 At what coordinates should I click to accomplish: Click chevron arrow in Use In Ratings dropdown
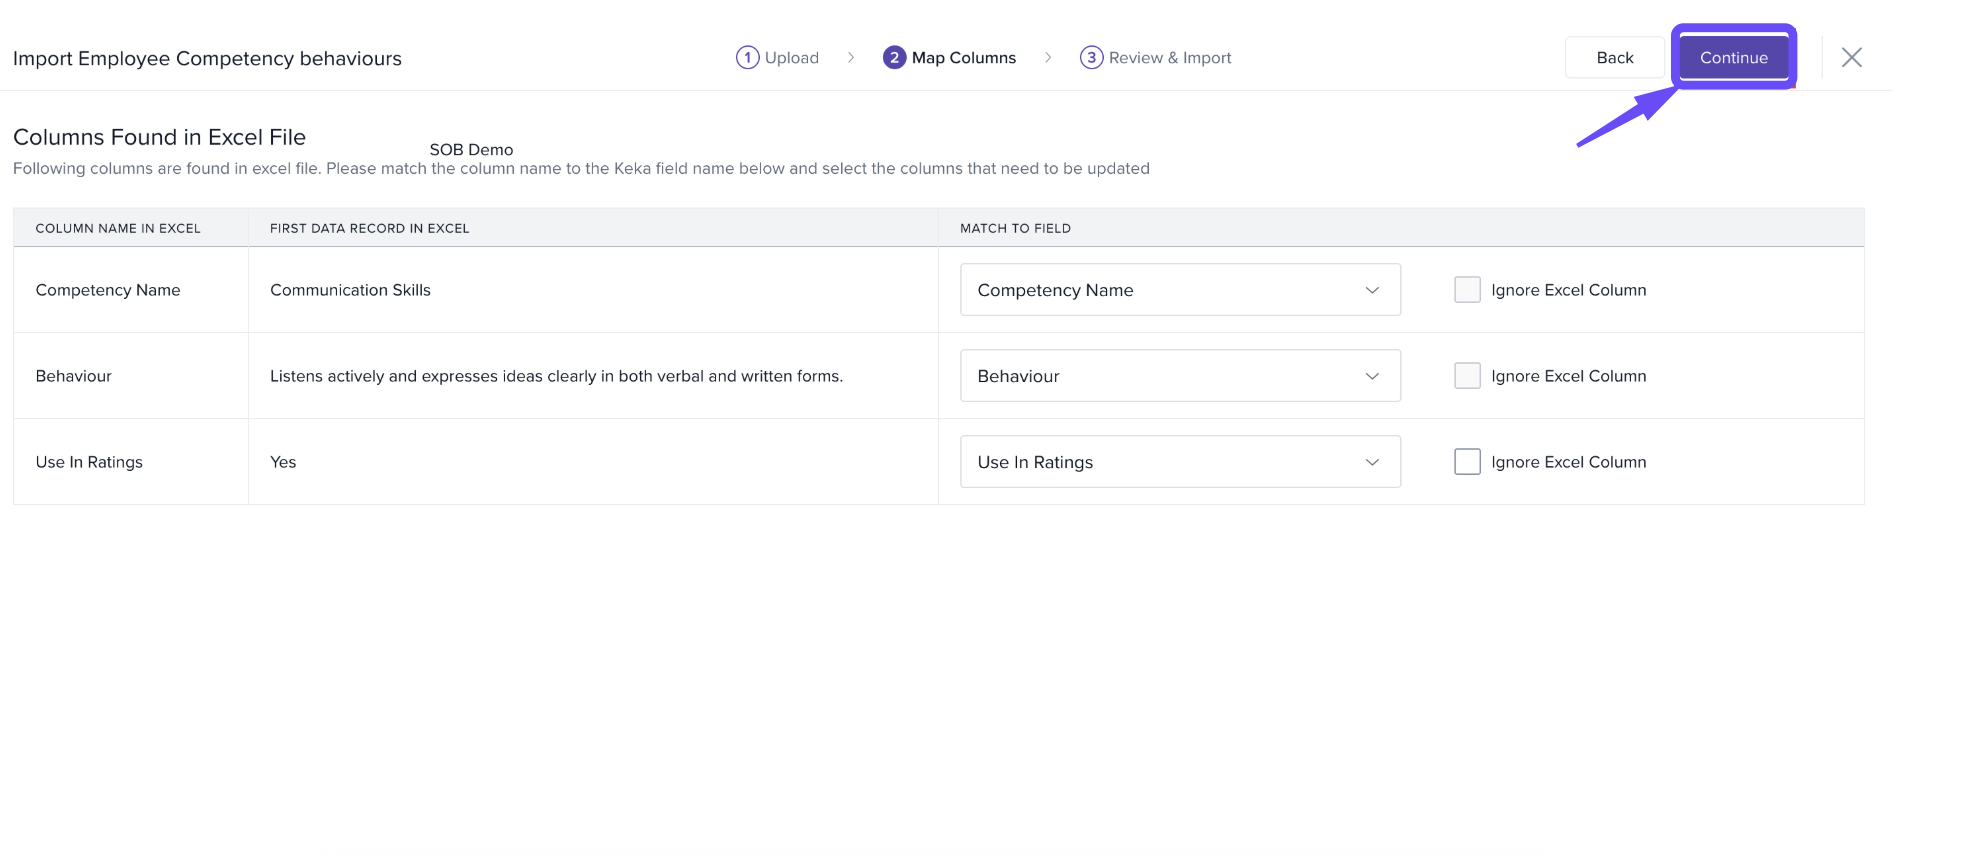tap(1372, 462)
